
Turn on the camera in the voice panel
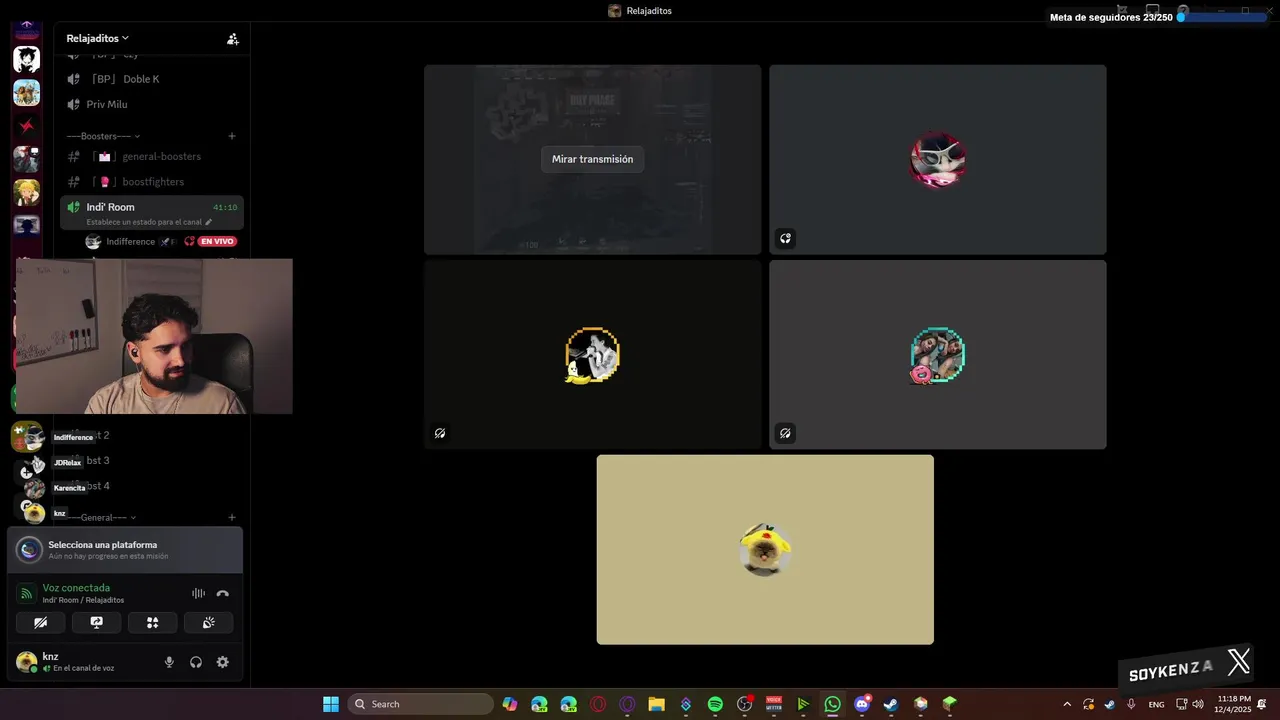[40, 622]
